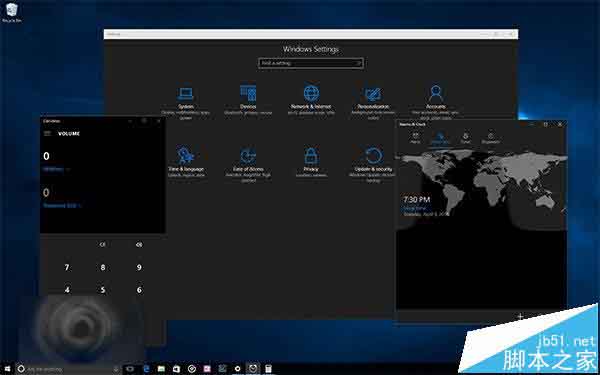This screenshot has height=375, width=600.
Task: Open the Calculator hamburger menu
Action: pos(47,133)
